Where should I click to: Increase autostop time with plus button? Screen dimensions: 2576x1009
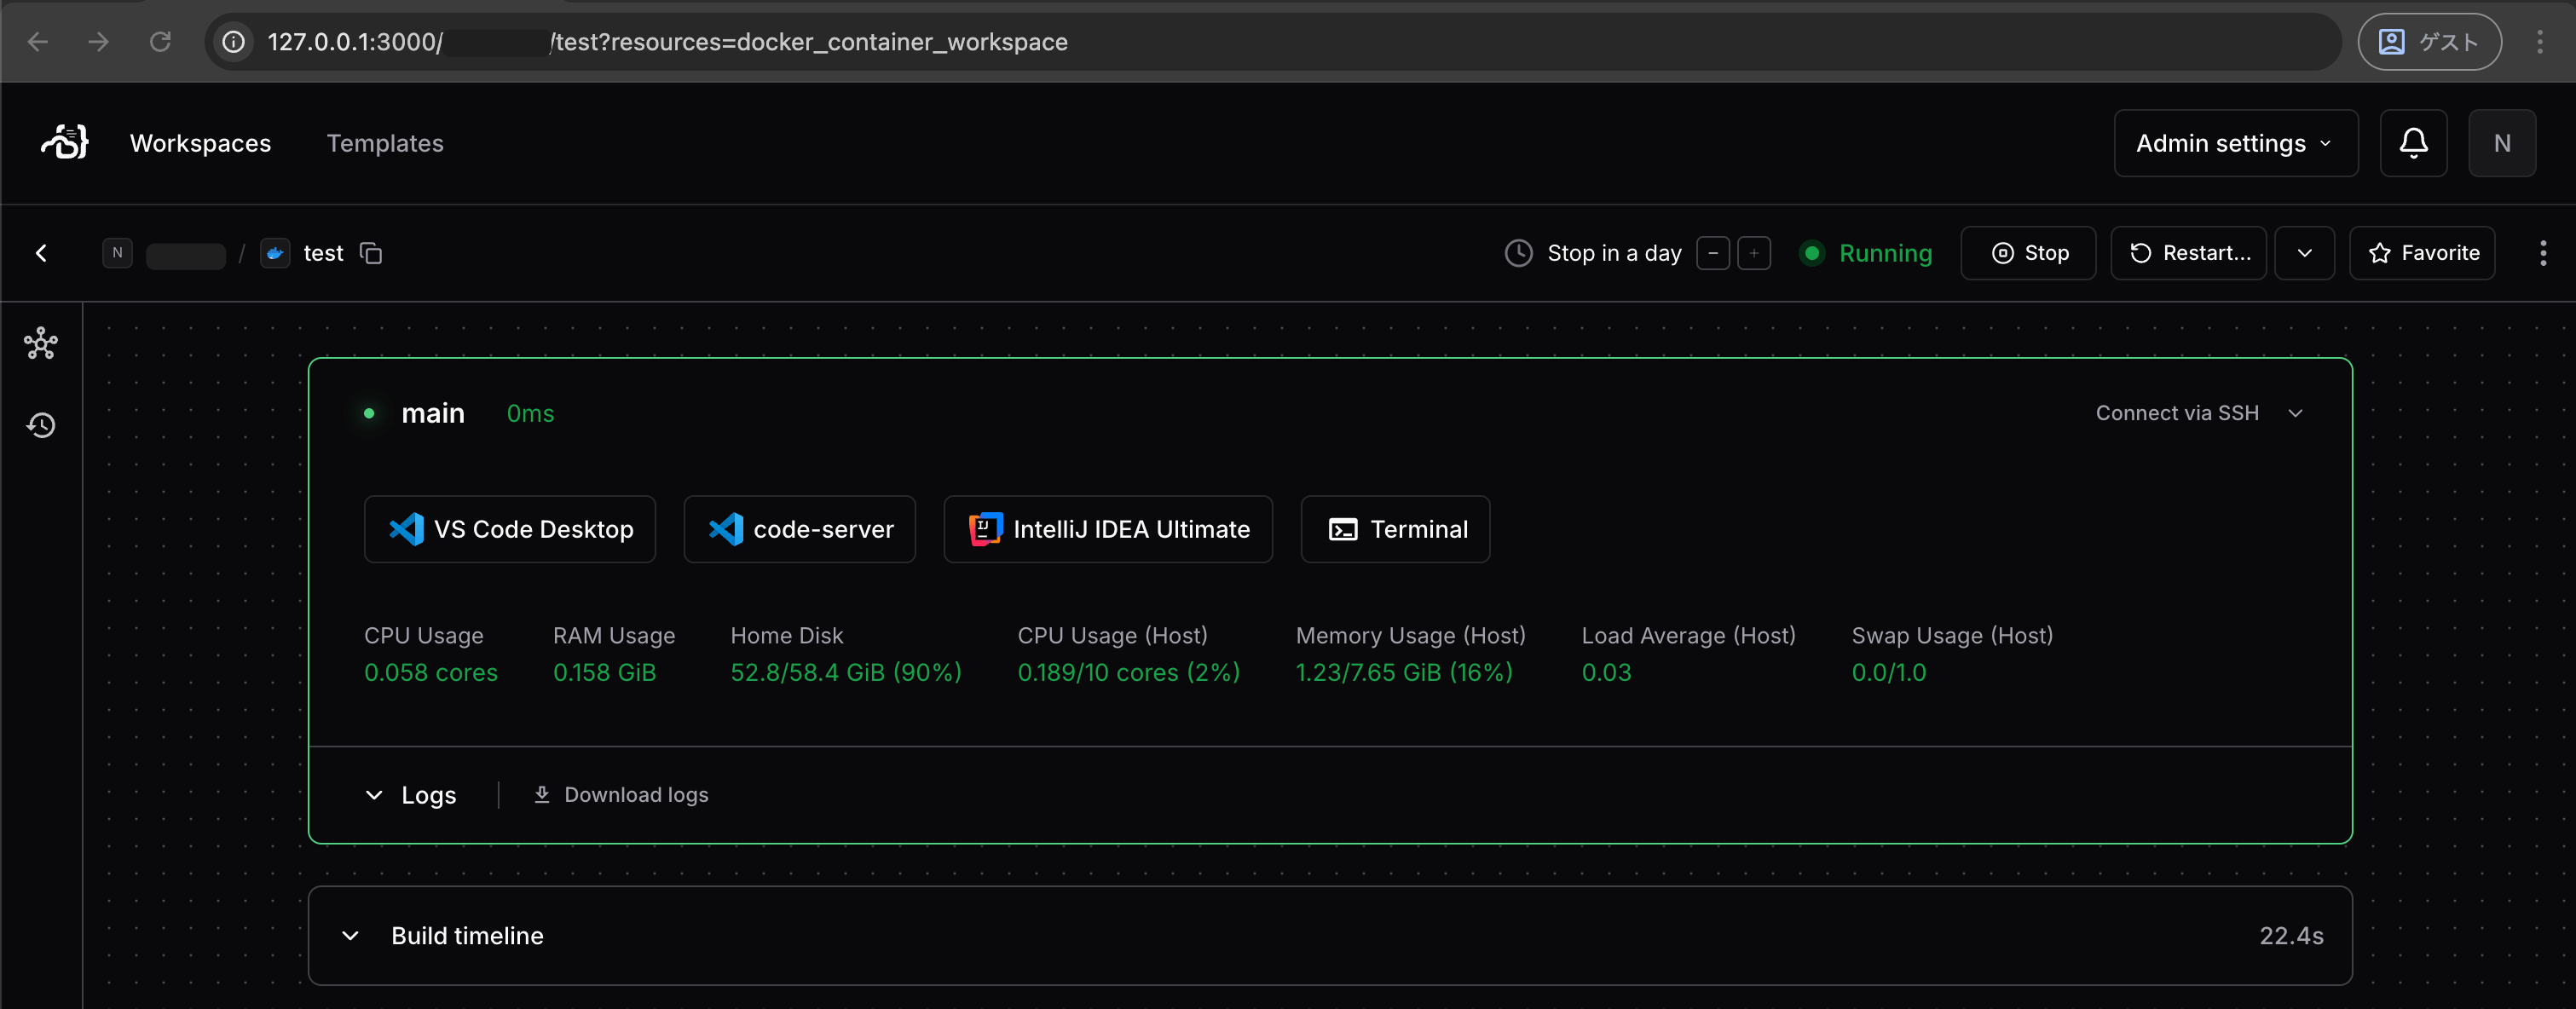(x=1754, y=253)
